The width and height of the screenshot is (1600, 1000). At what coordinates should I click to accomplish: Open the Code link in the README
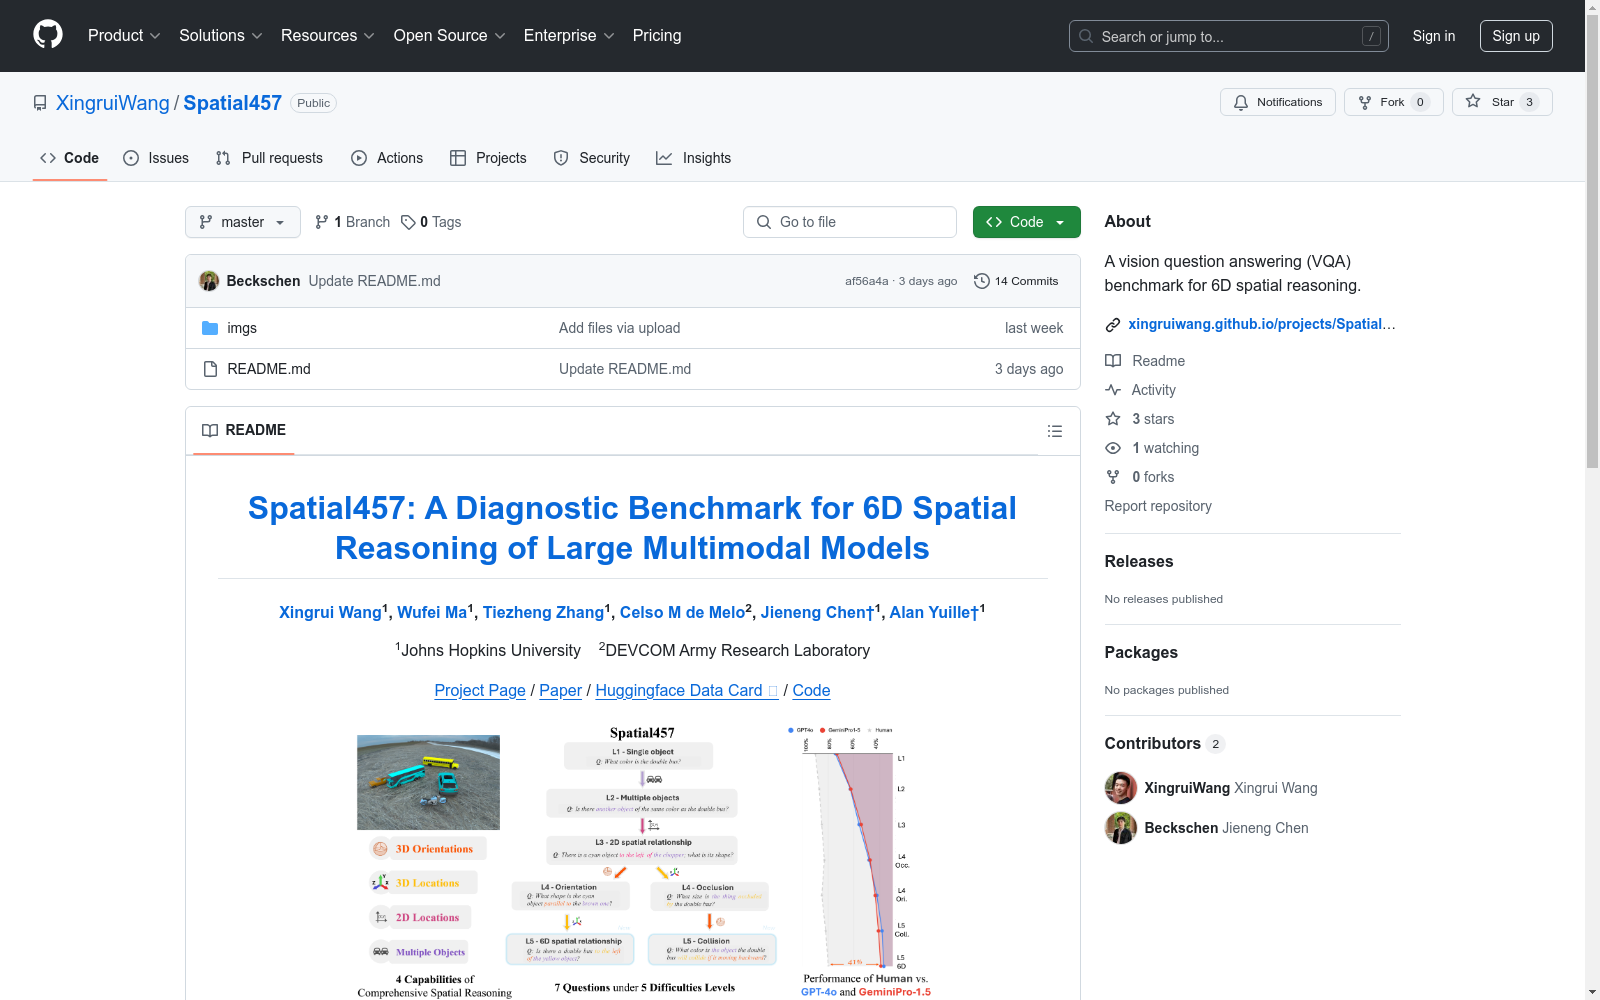coord(811,690)
